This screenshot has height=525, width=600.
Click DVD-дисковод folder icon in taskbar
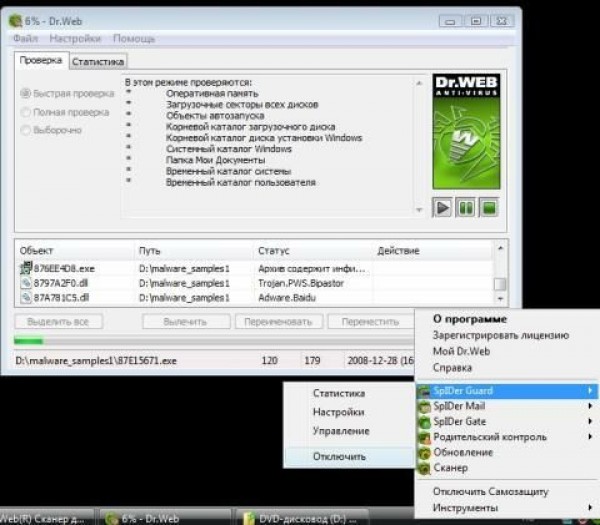(249, 518)
